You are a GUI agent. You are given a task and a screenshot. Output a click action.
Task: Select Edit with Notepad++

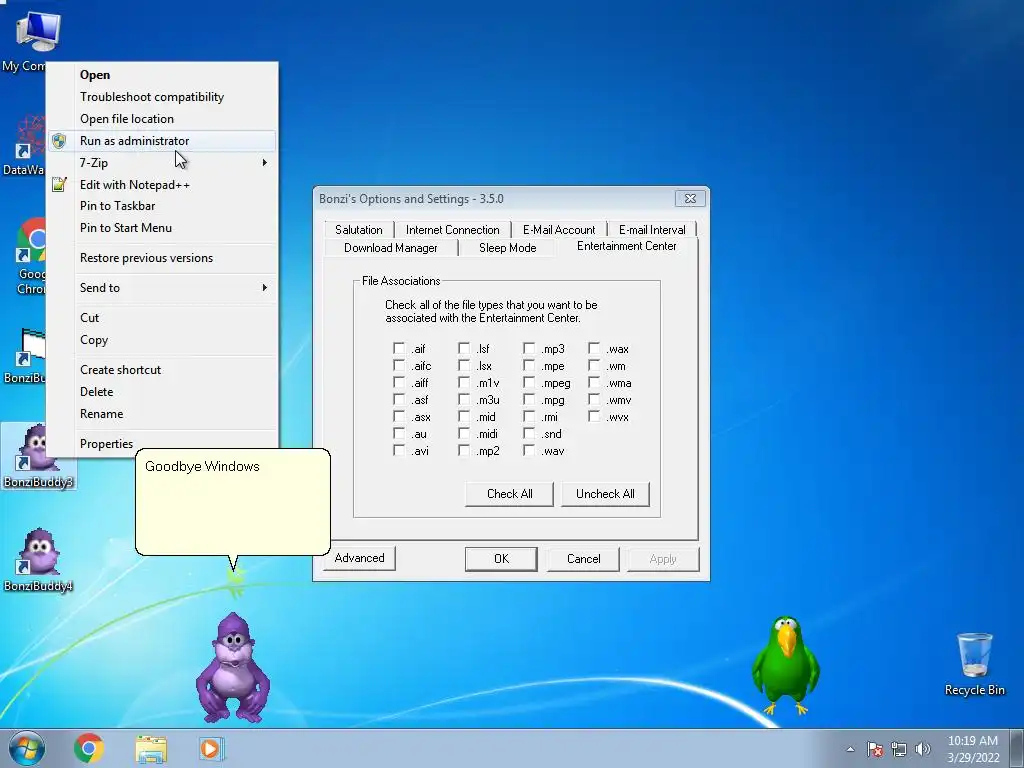click(x=161, y=185)
